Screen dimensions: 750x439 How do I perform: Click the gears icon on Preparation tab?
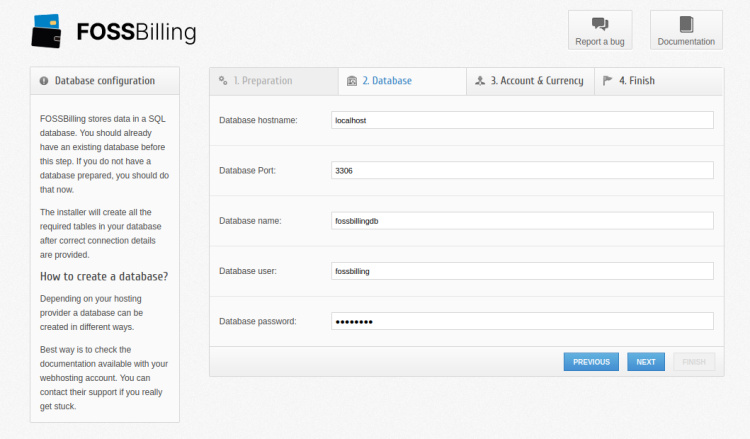pos(223,81)
